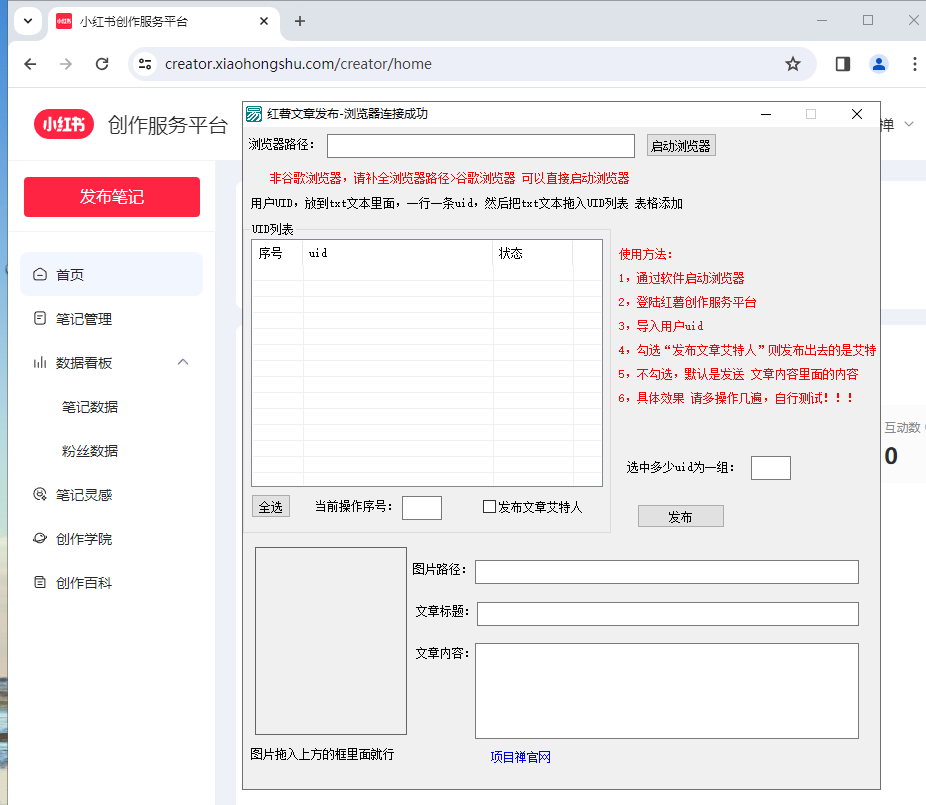This screenshot has height=805, width=926.
Task: Bookmark this page with the star icon
Action: 793,64
